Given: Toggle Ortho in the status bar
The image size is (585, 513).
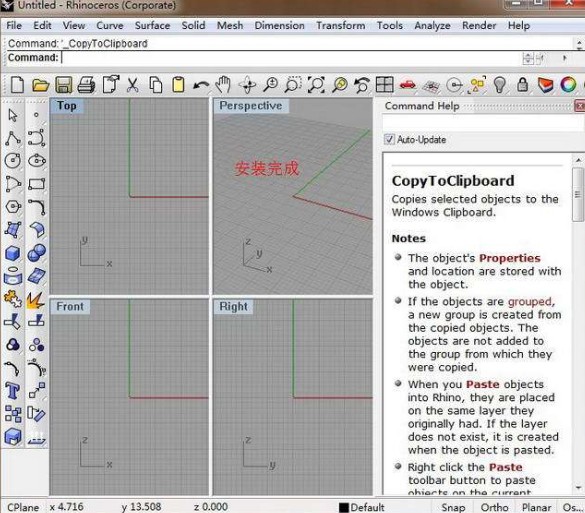Looking at the screenshot, I should (494, 507).
